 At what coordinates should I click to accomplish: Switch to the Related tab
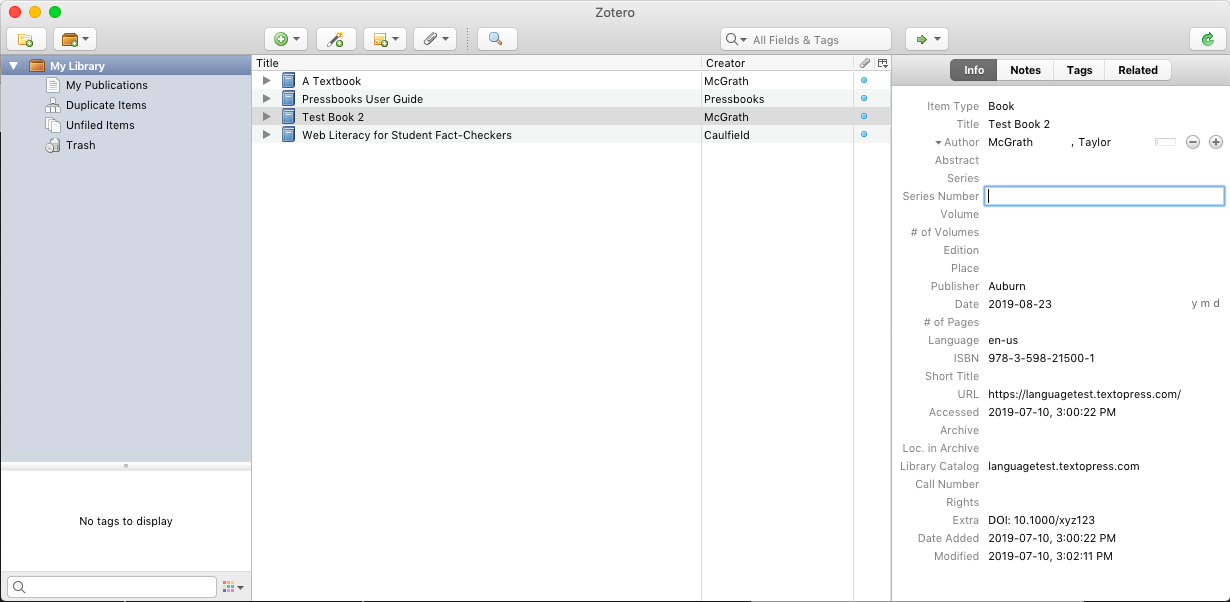1138,70
